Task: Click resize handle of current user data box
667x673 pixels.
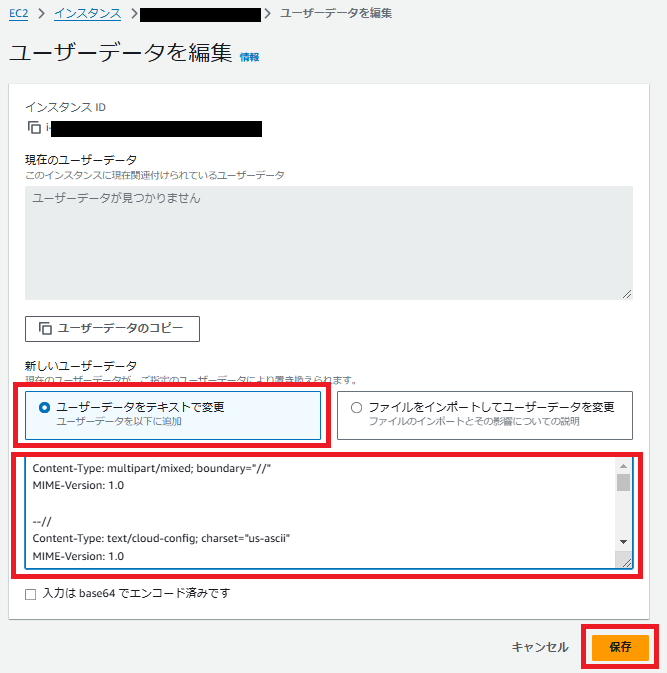Action: pos(627,294)
